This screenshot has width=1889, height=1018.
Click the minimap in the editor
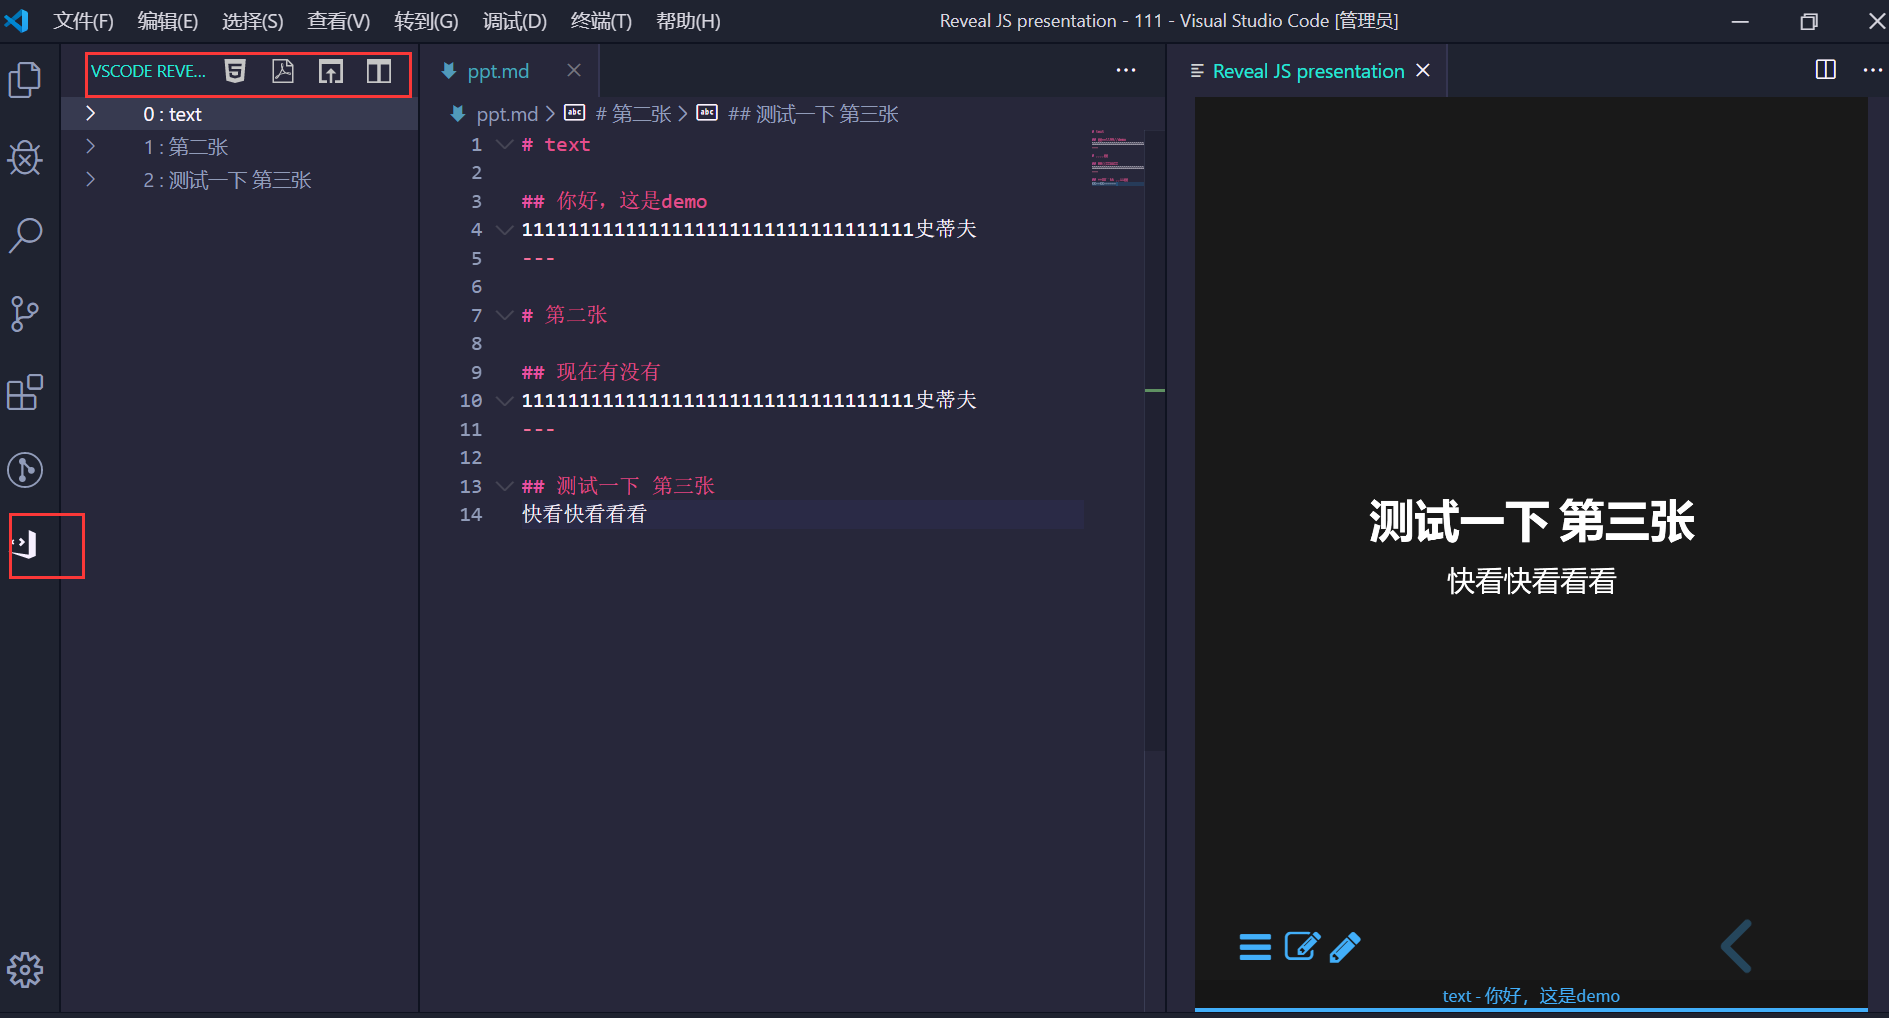pos(1117,160)
